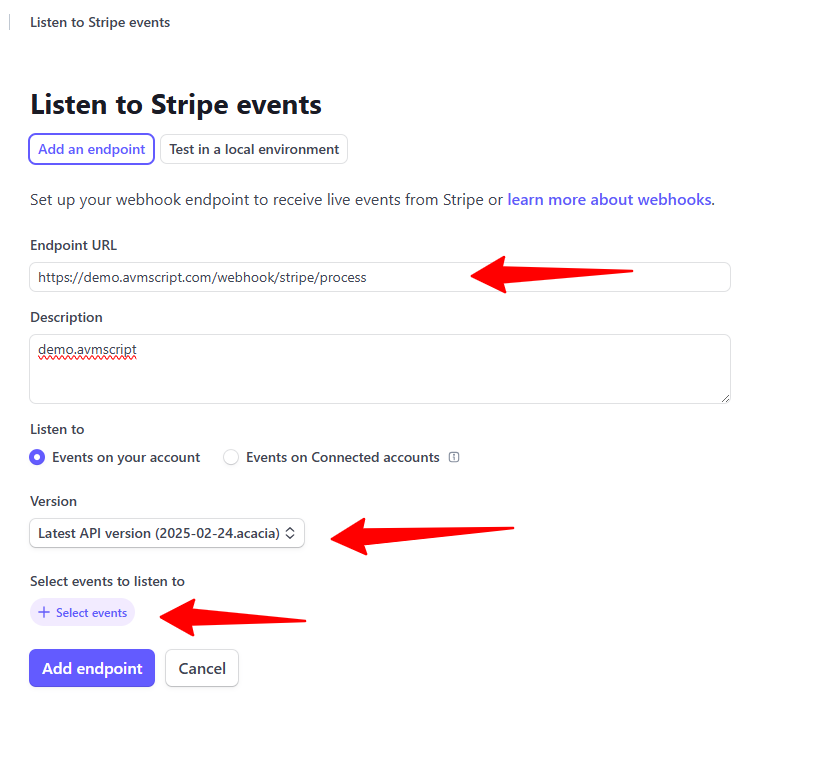This screenshot has height=771, width=835.
Task: Click the large Listen to Stripe events heading
Action: [x=176, y=104]
